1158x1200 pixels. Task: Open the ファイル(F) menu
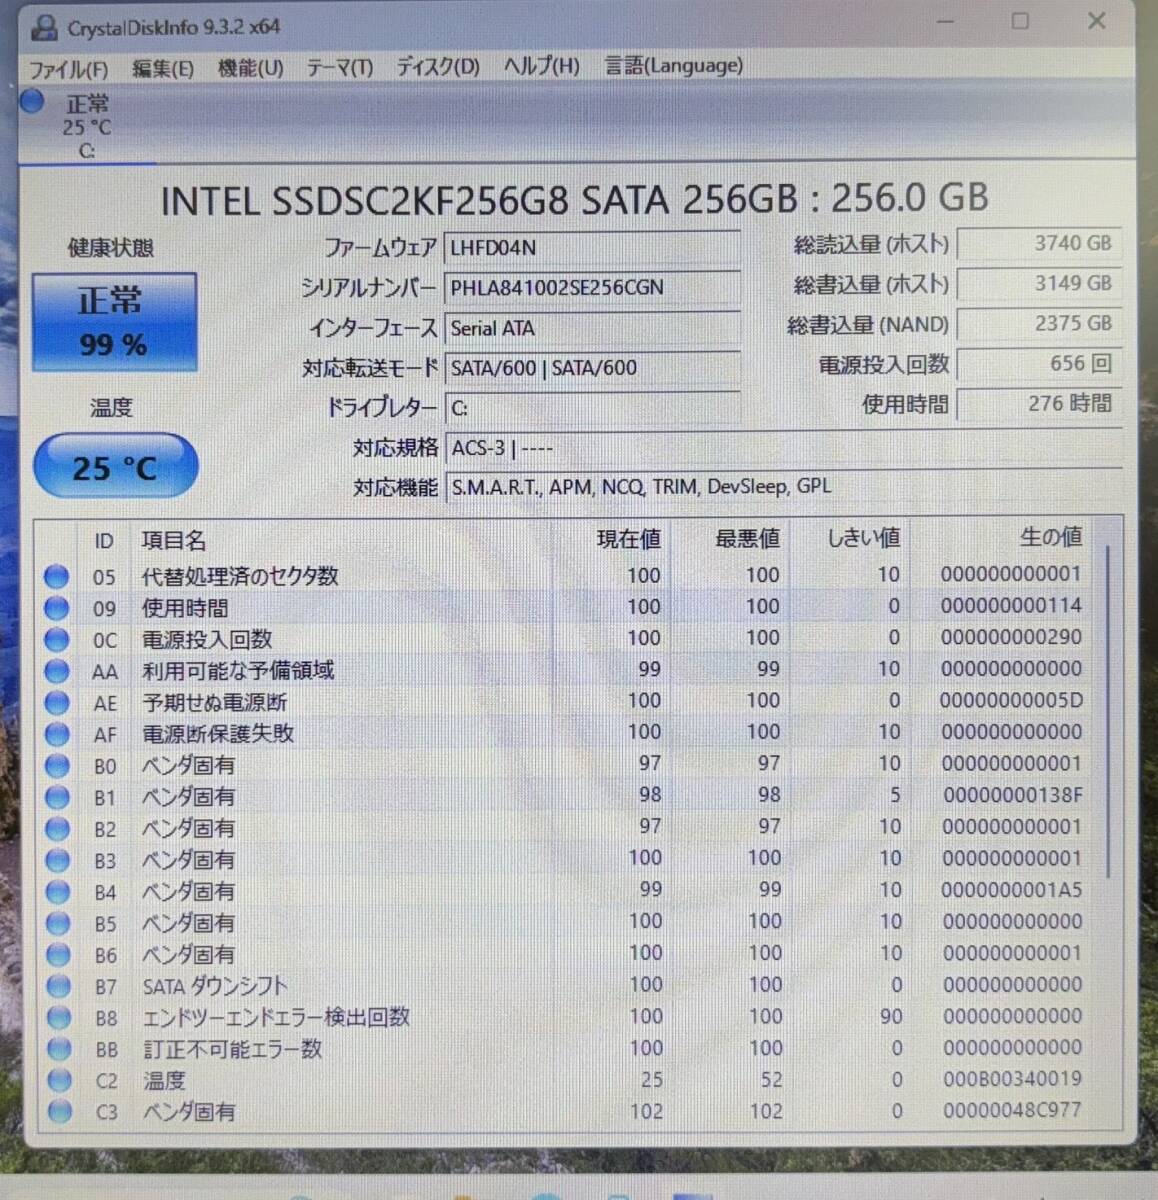(x=67, y=68)
